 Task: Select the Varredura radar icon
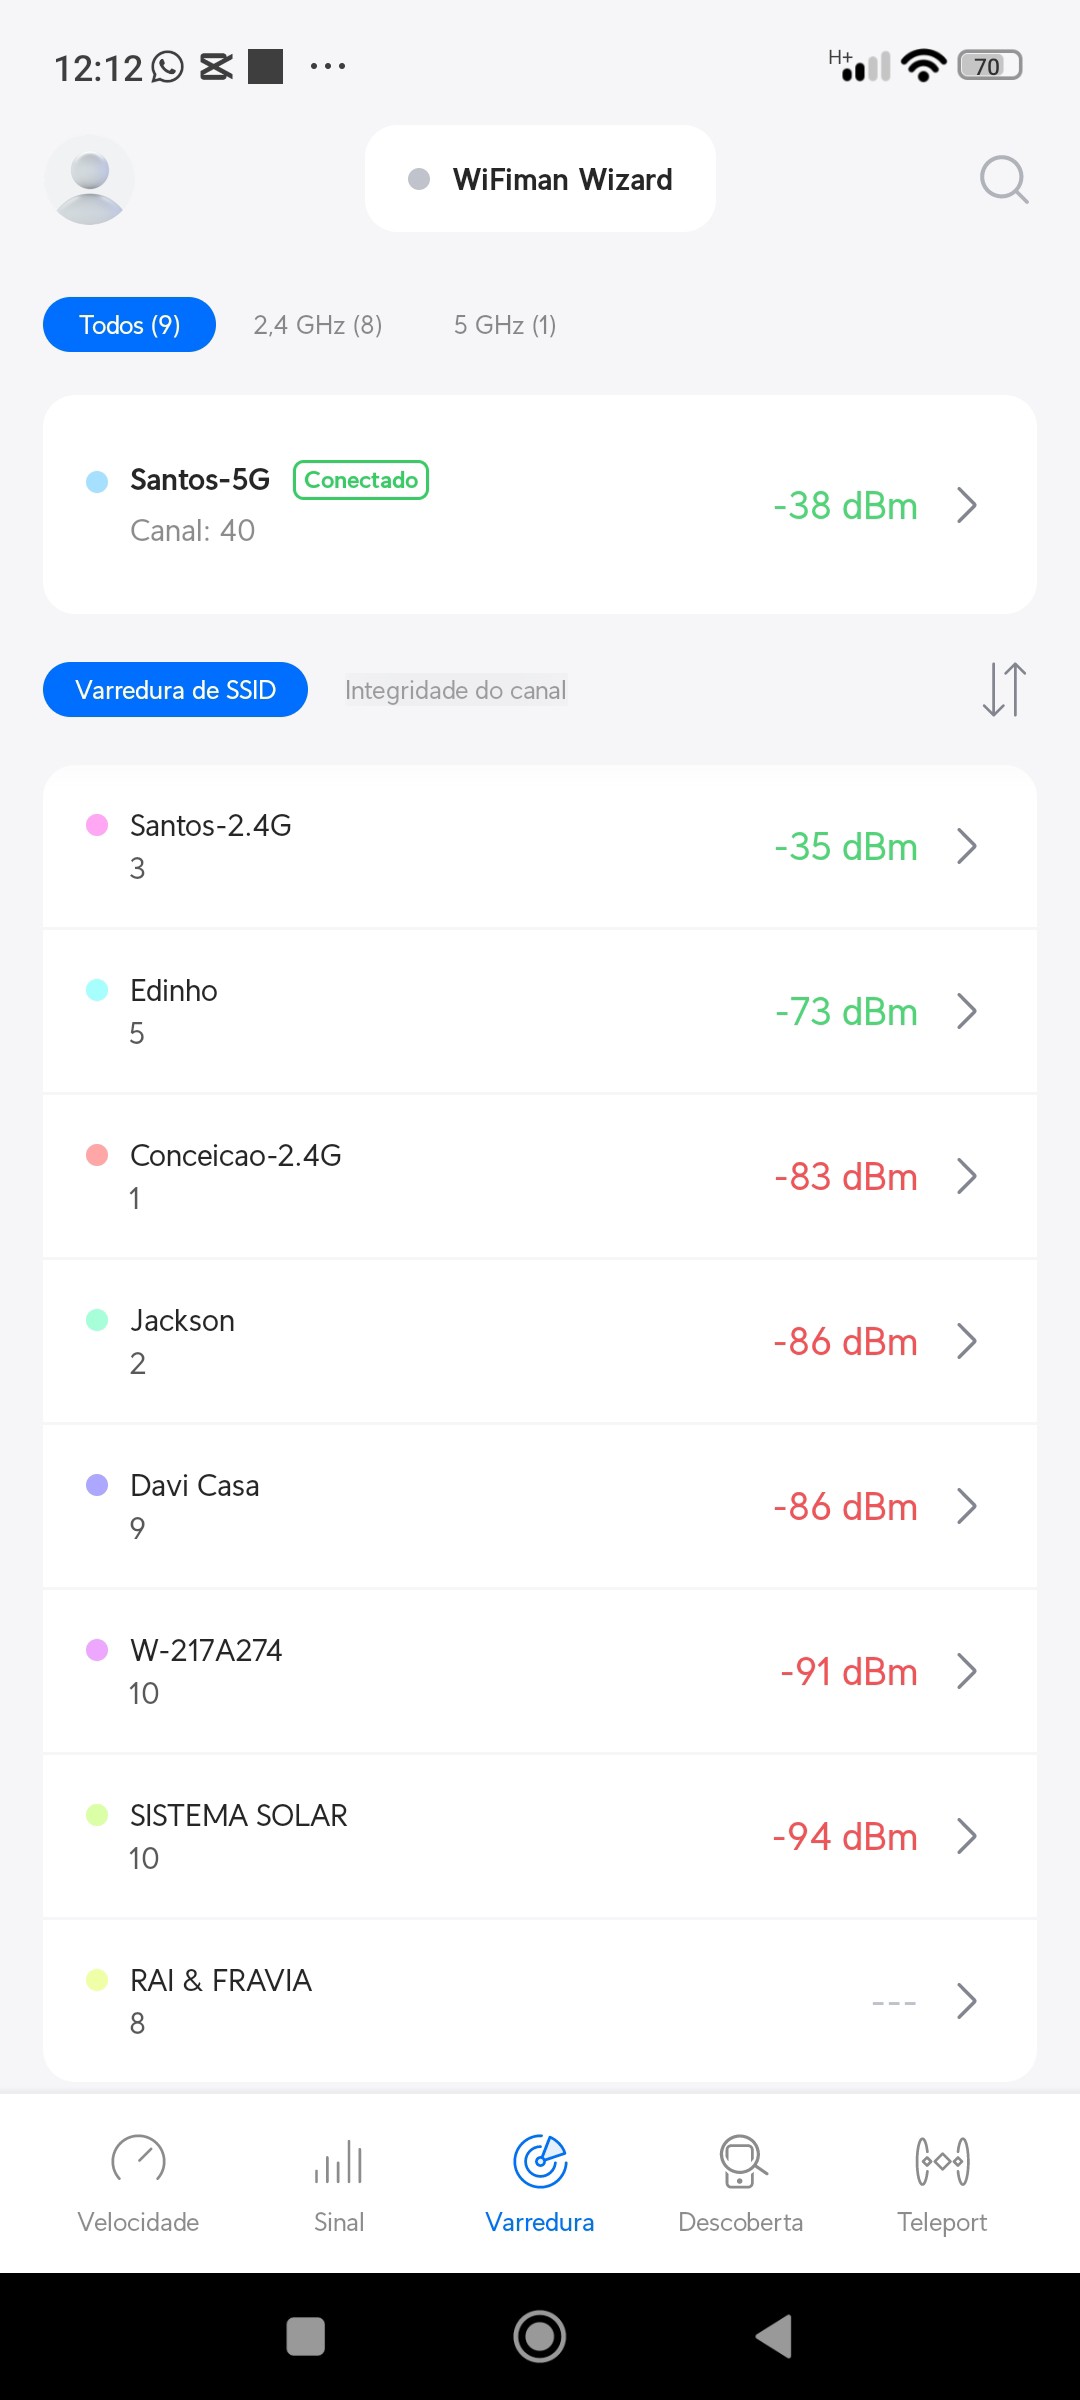click(x=540, y=2162)
